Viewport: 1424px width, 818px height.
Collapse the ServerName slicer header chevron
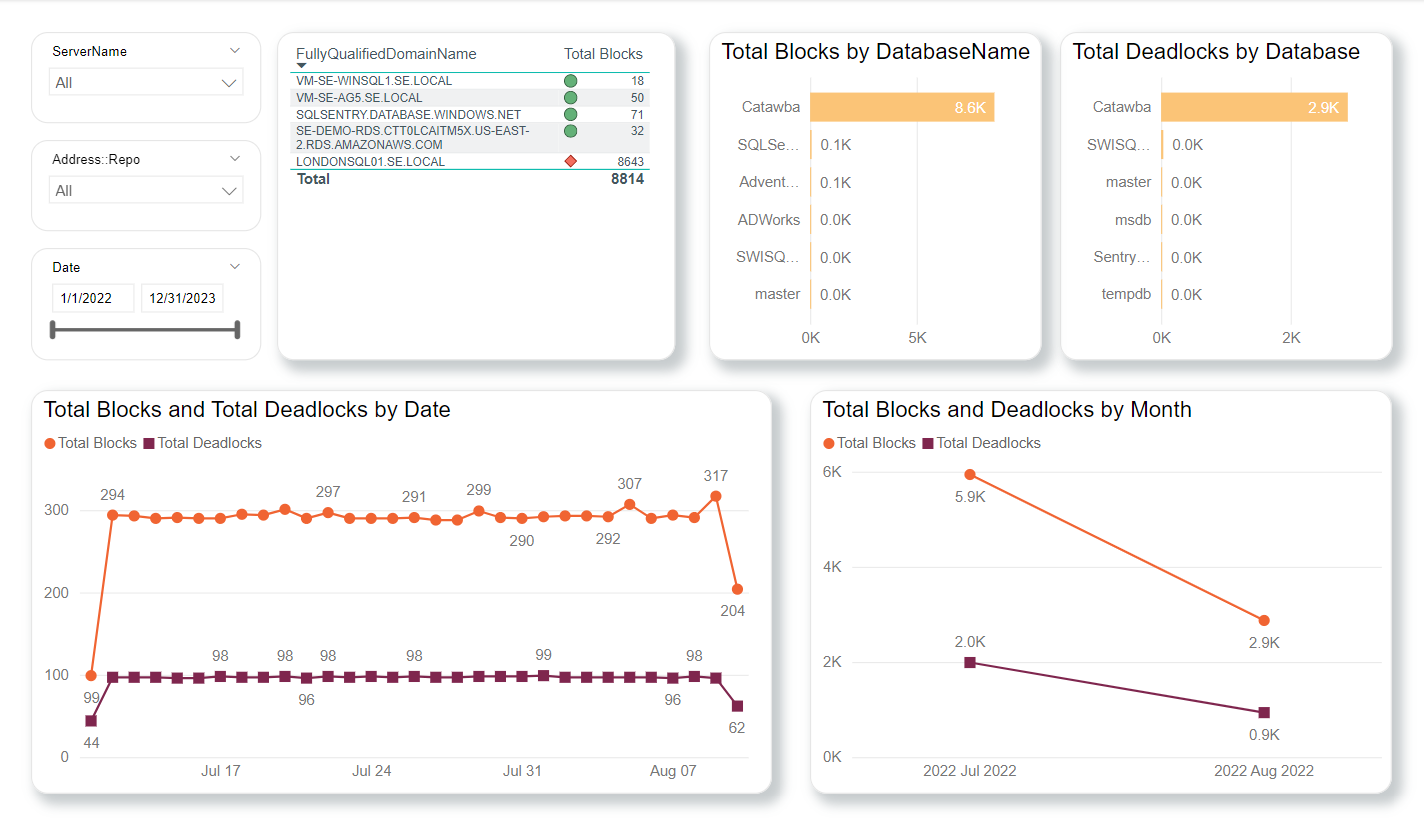tap(235, 51)
